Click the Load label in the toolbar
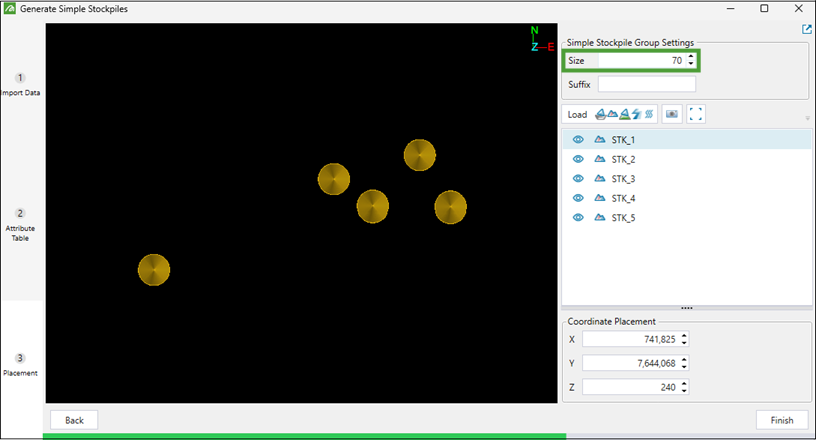The image size is (816, 440). coord(577,115)
